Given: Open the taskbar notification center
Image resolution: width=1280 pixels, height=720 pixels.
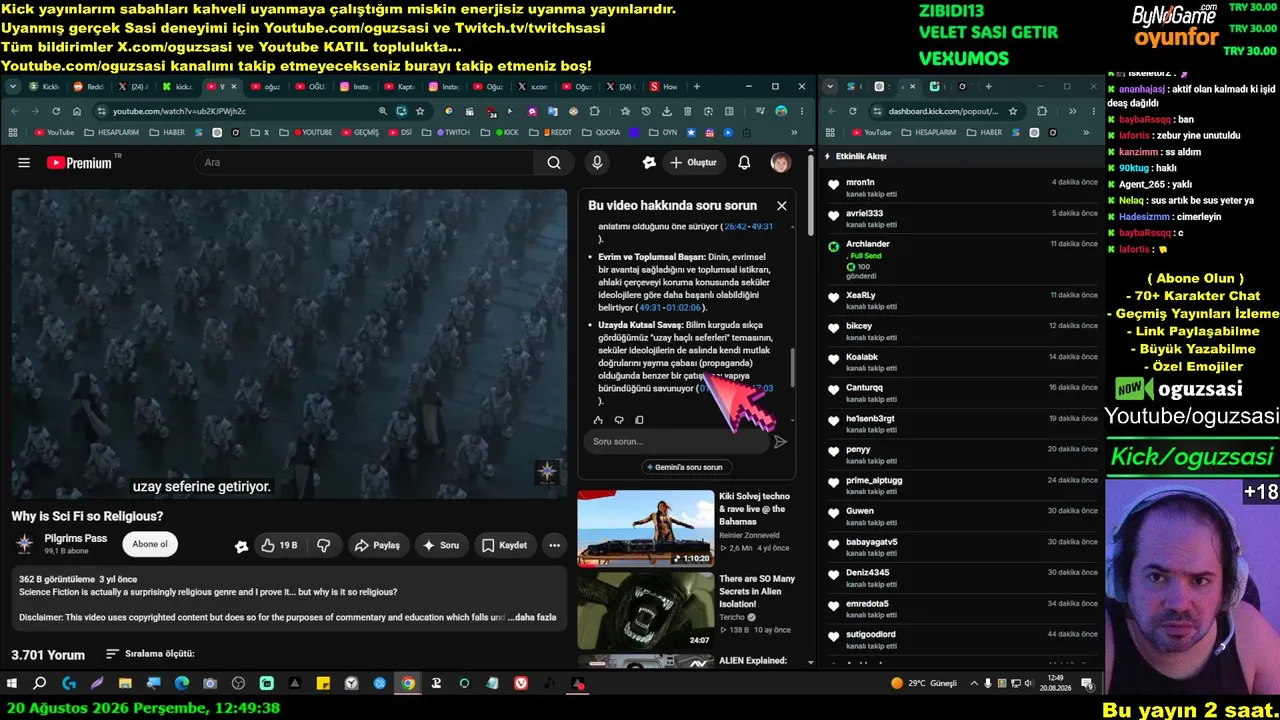Looking at the screenshot, I should pos(1088,684).
